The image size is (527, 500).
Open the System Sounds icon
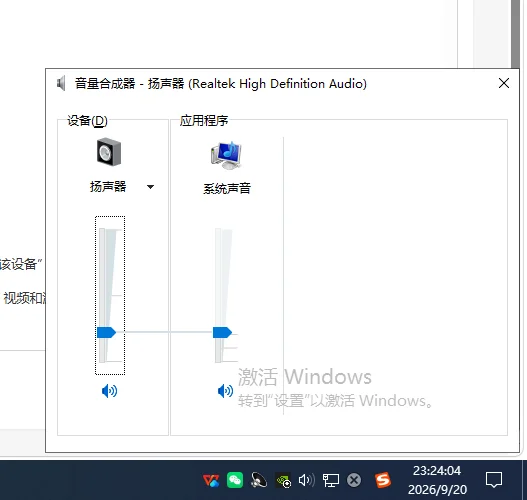[x=226, y=155]
